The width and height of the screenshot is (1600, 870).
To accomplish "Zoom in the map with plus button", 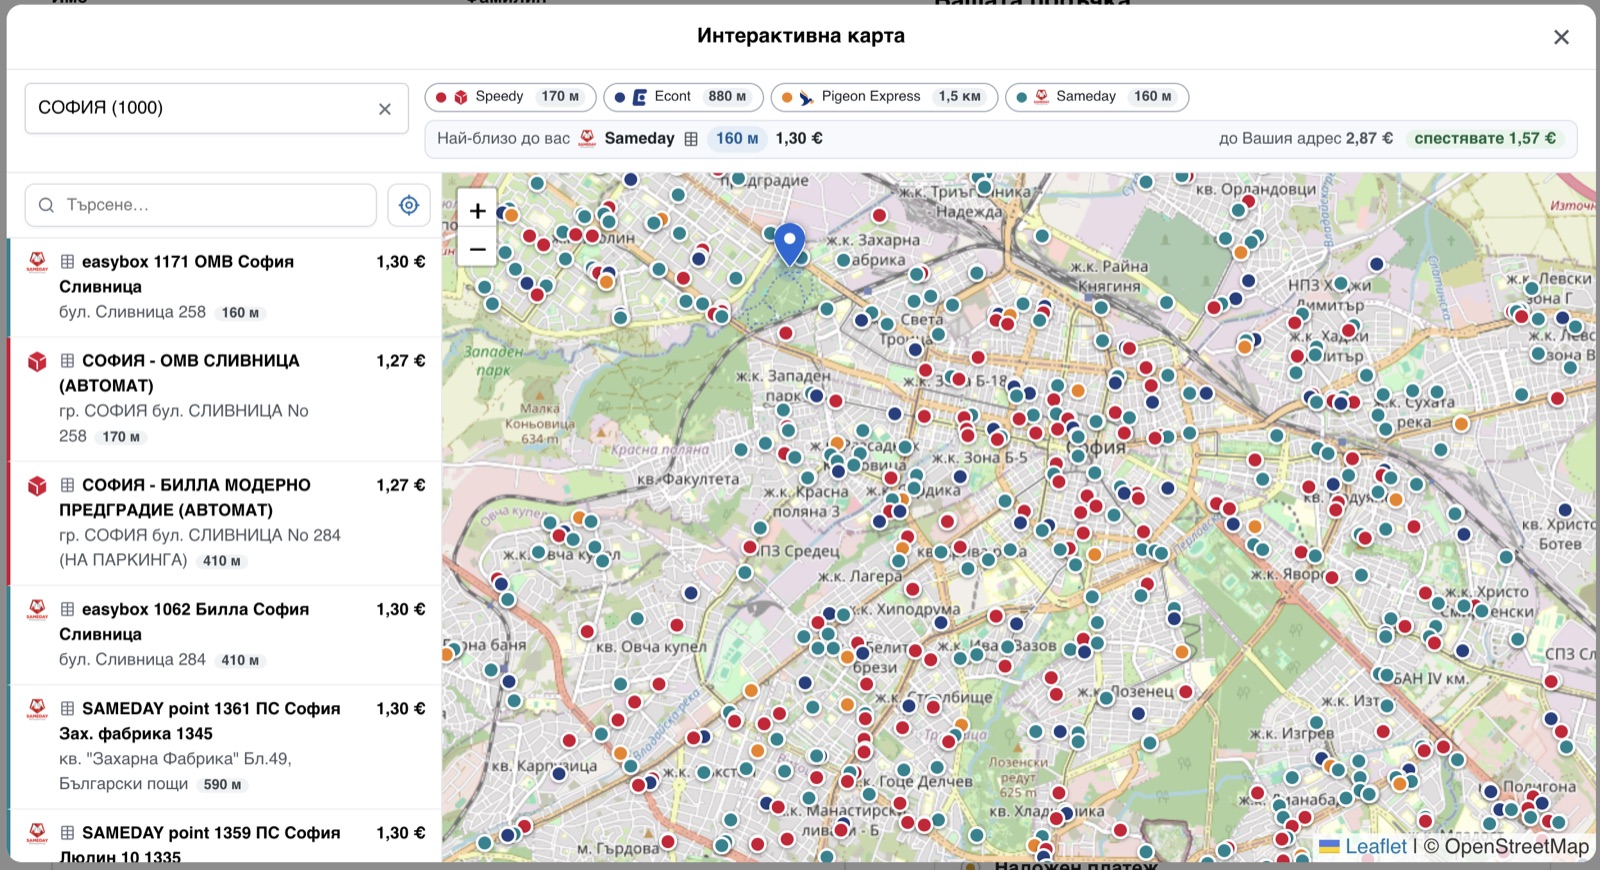I will point(478,211).
